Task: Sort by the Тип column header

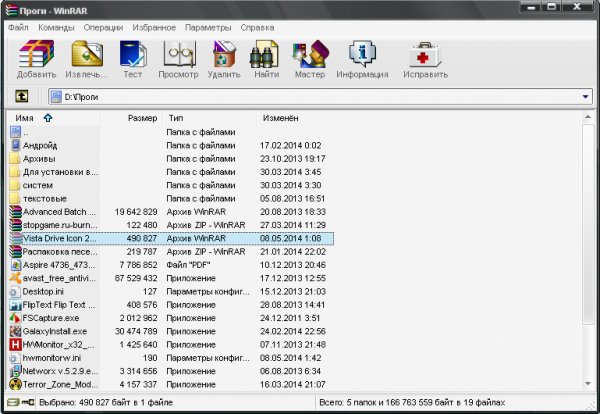Action: click(209, 118)
